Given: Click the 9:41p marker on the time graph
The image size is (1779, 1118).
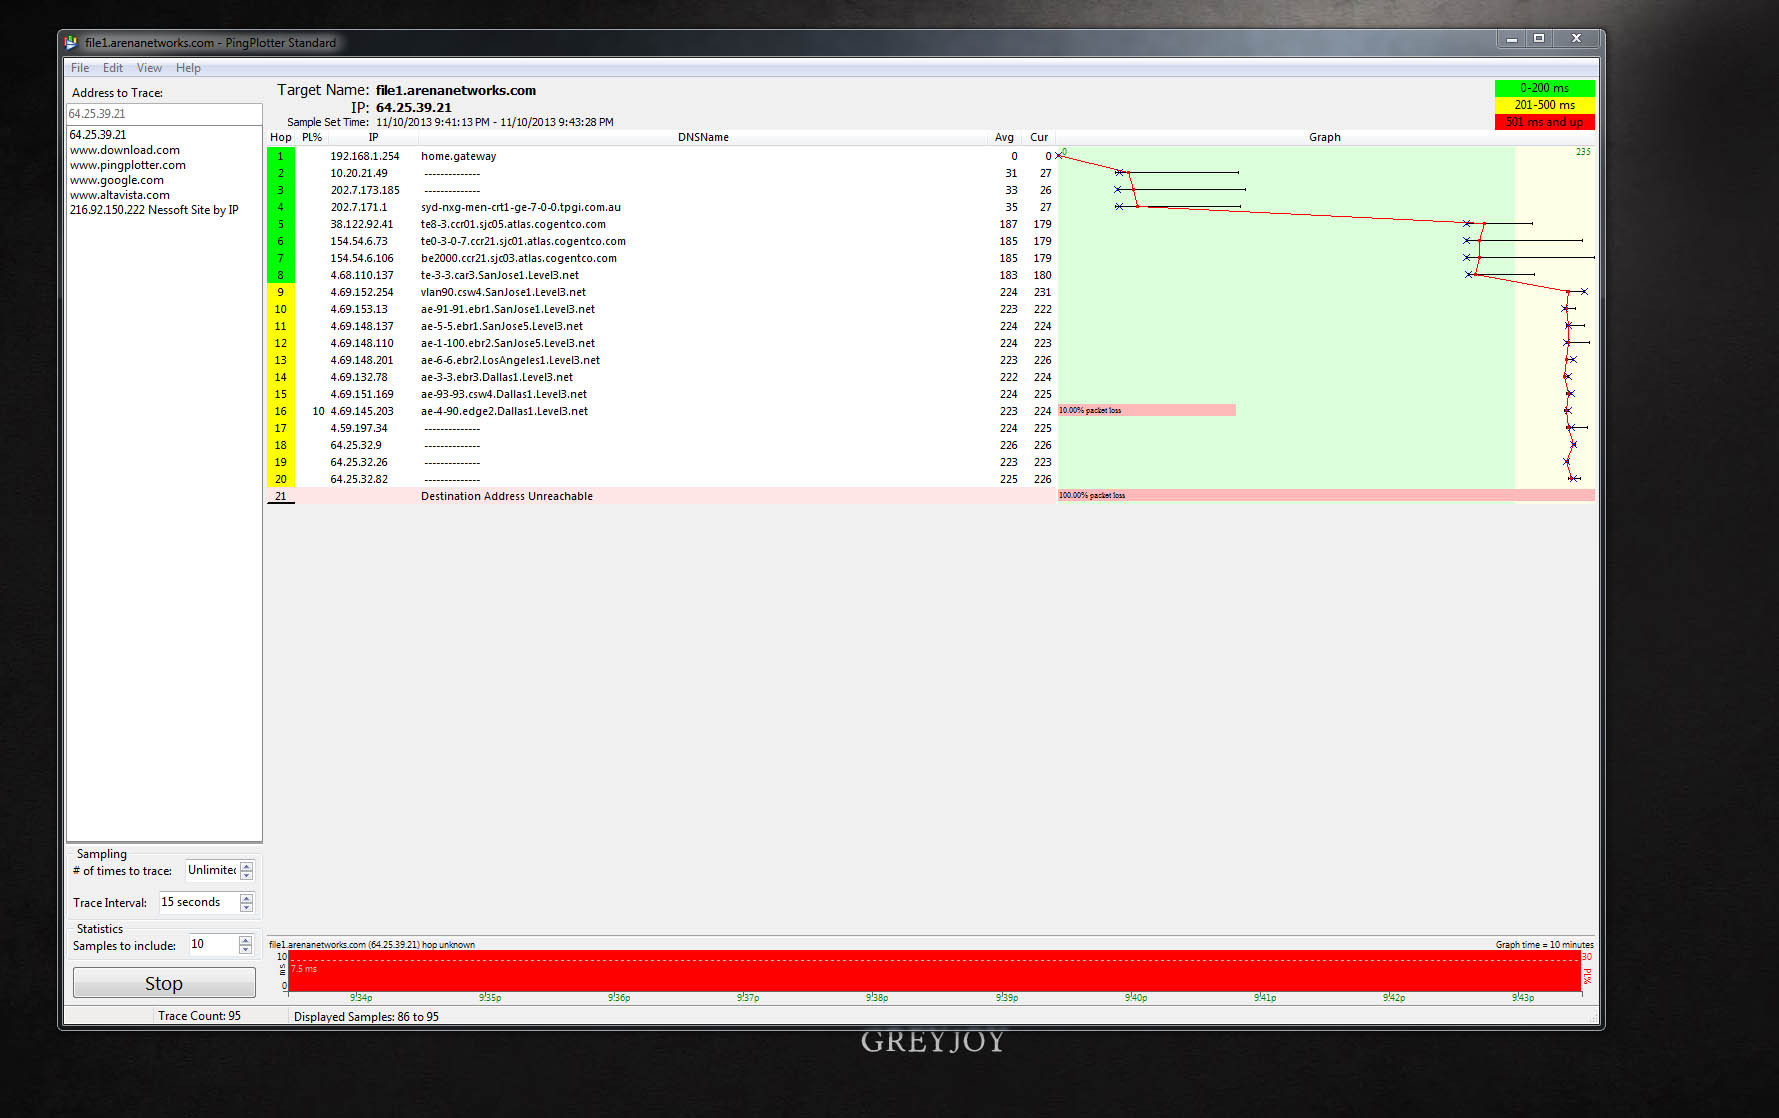Looking at the screenshot, I should (x=1264, y=997).
